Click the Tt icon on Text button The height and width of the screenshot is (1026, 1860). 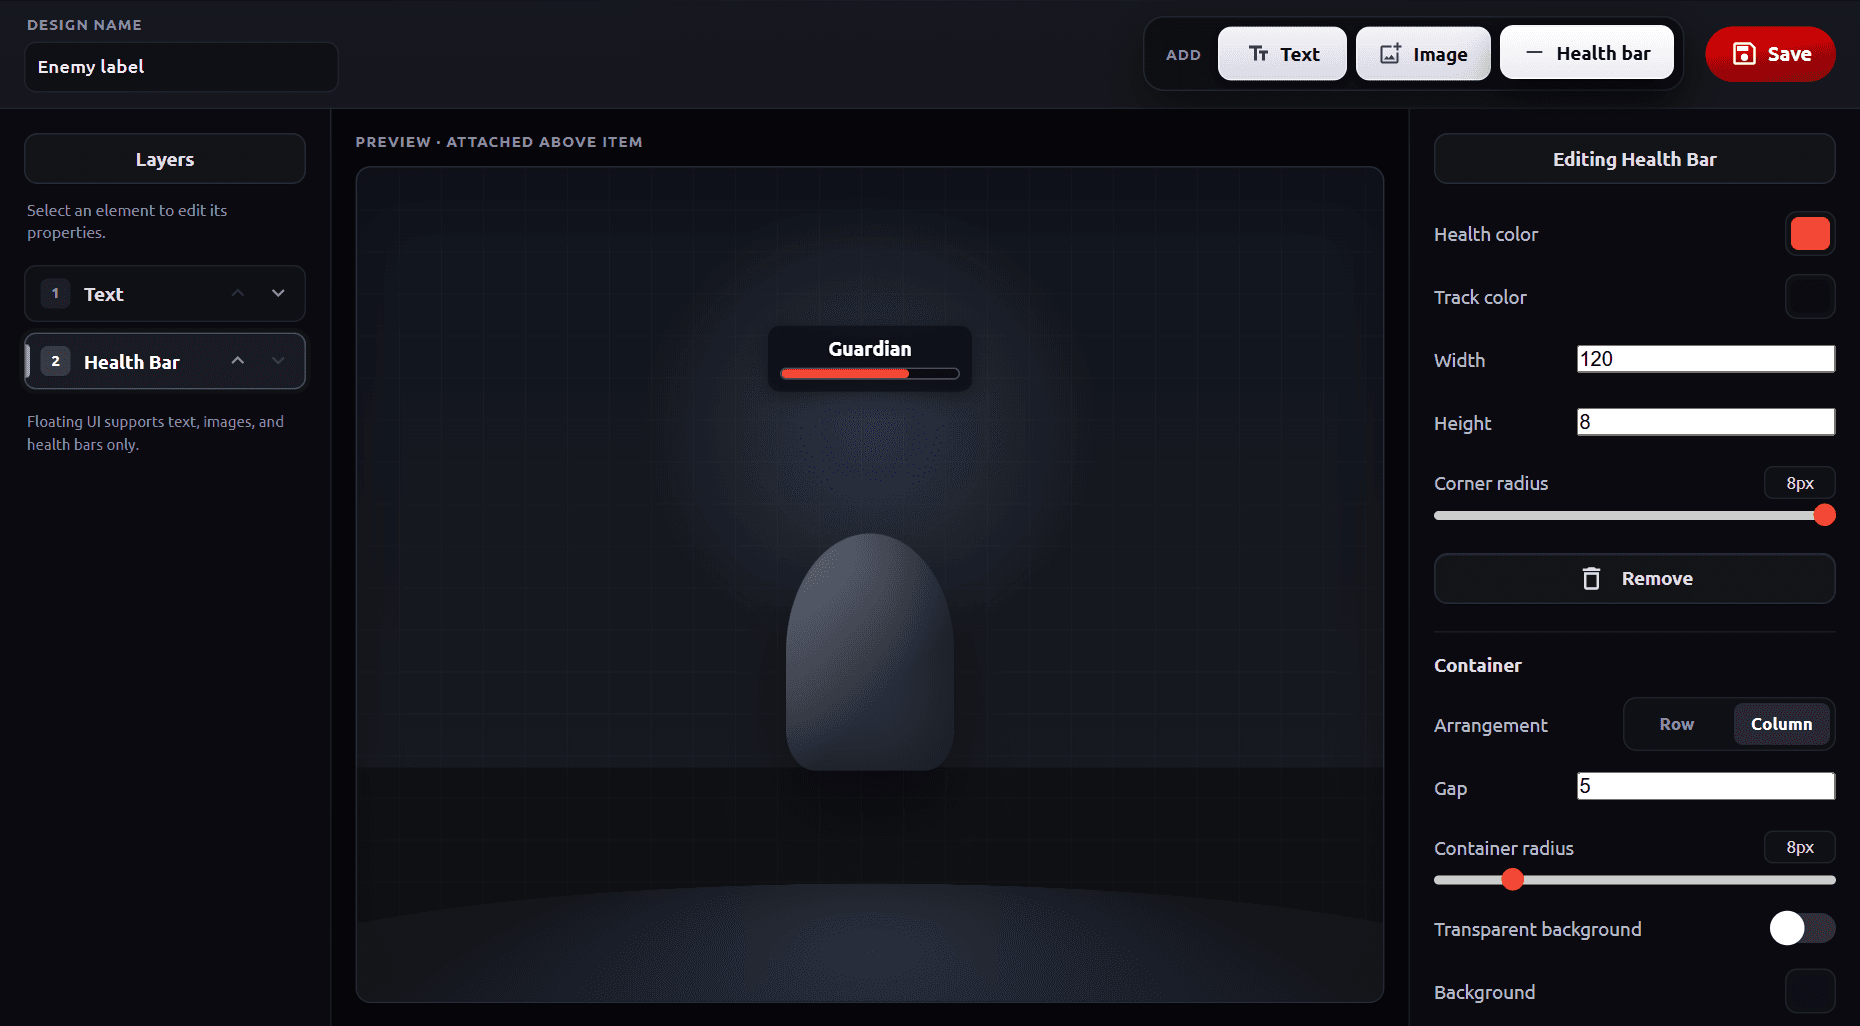tap(1259, 54)
